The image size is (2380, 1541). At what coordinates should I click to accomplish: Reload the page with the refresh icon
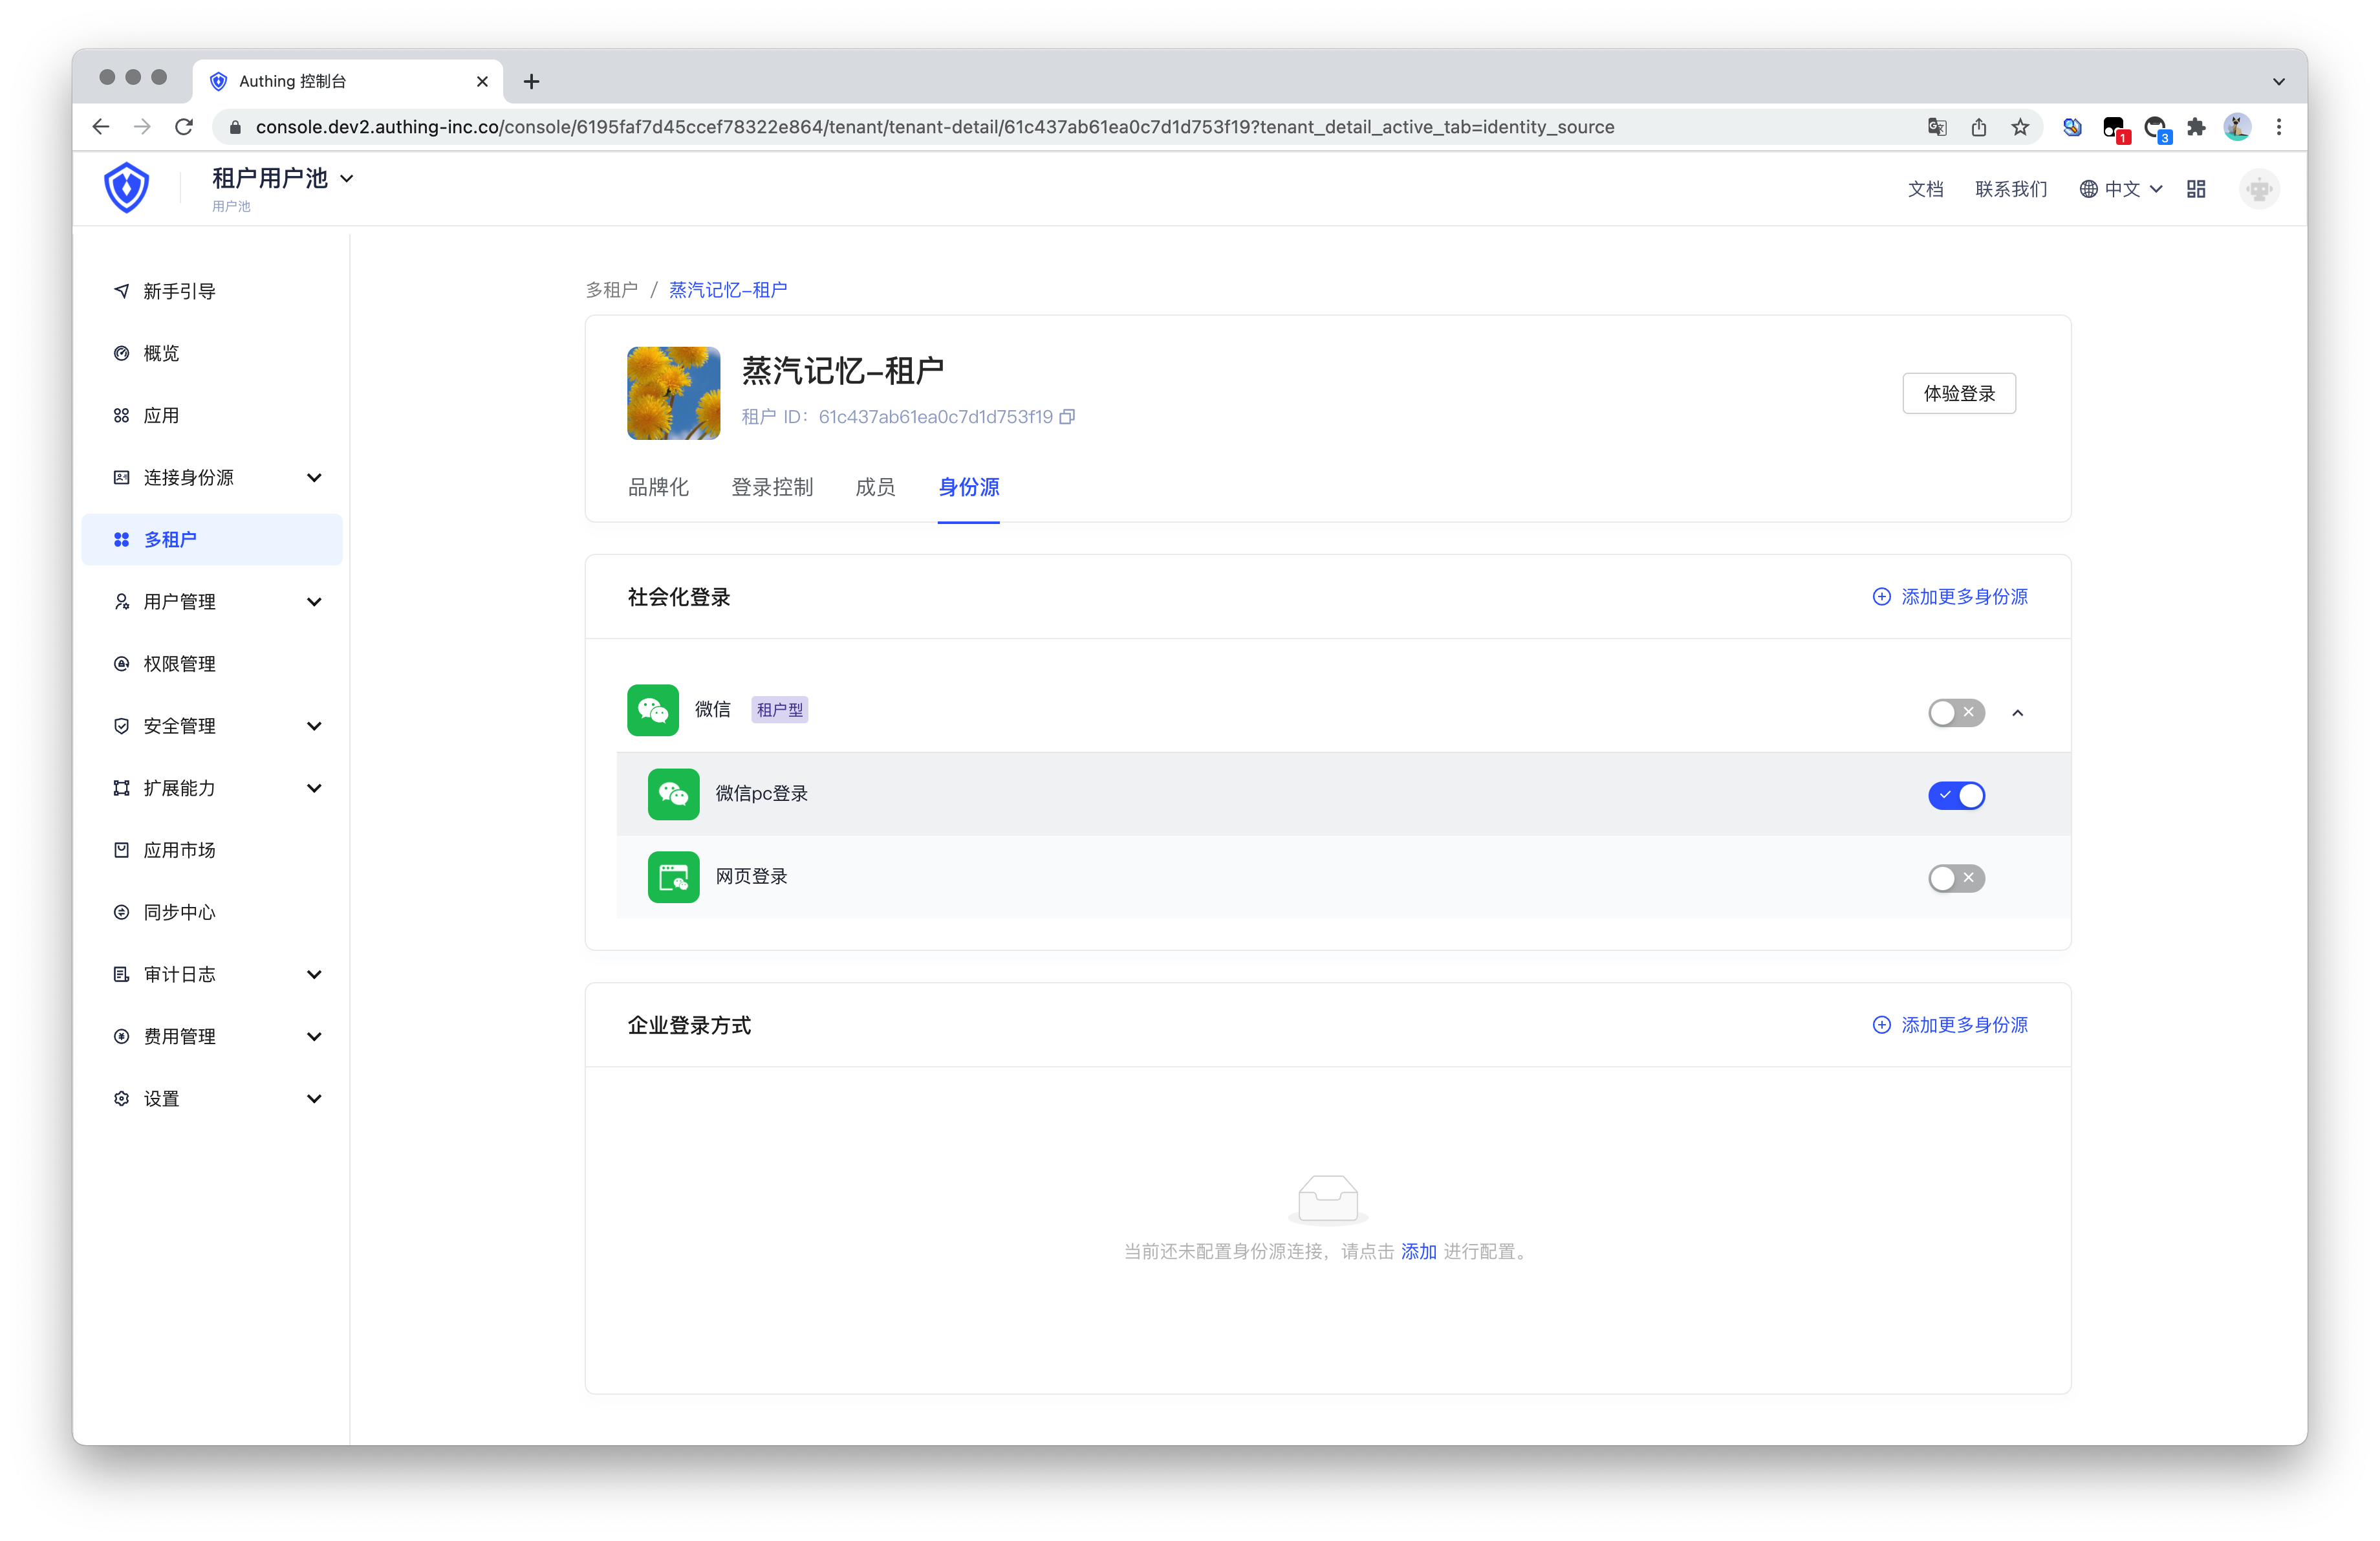pos(184,127)
